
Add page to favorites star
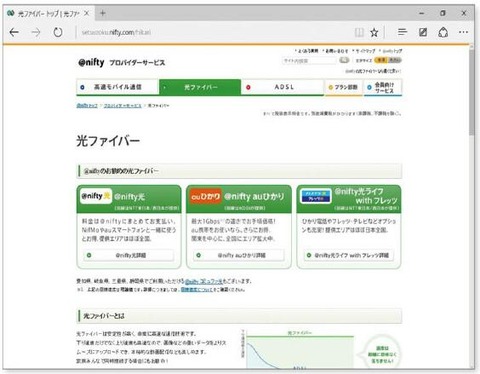tap(374, 32)
